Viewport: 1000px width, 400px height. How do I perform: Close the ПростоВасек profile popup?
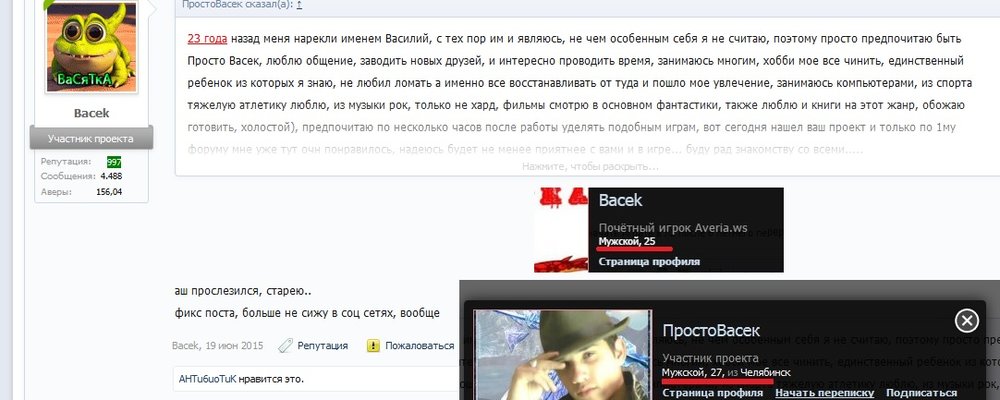967,320
